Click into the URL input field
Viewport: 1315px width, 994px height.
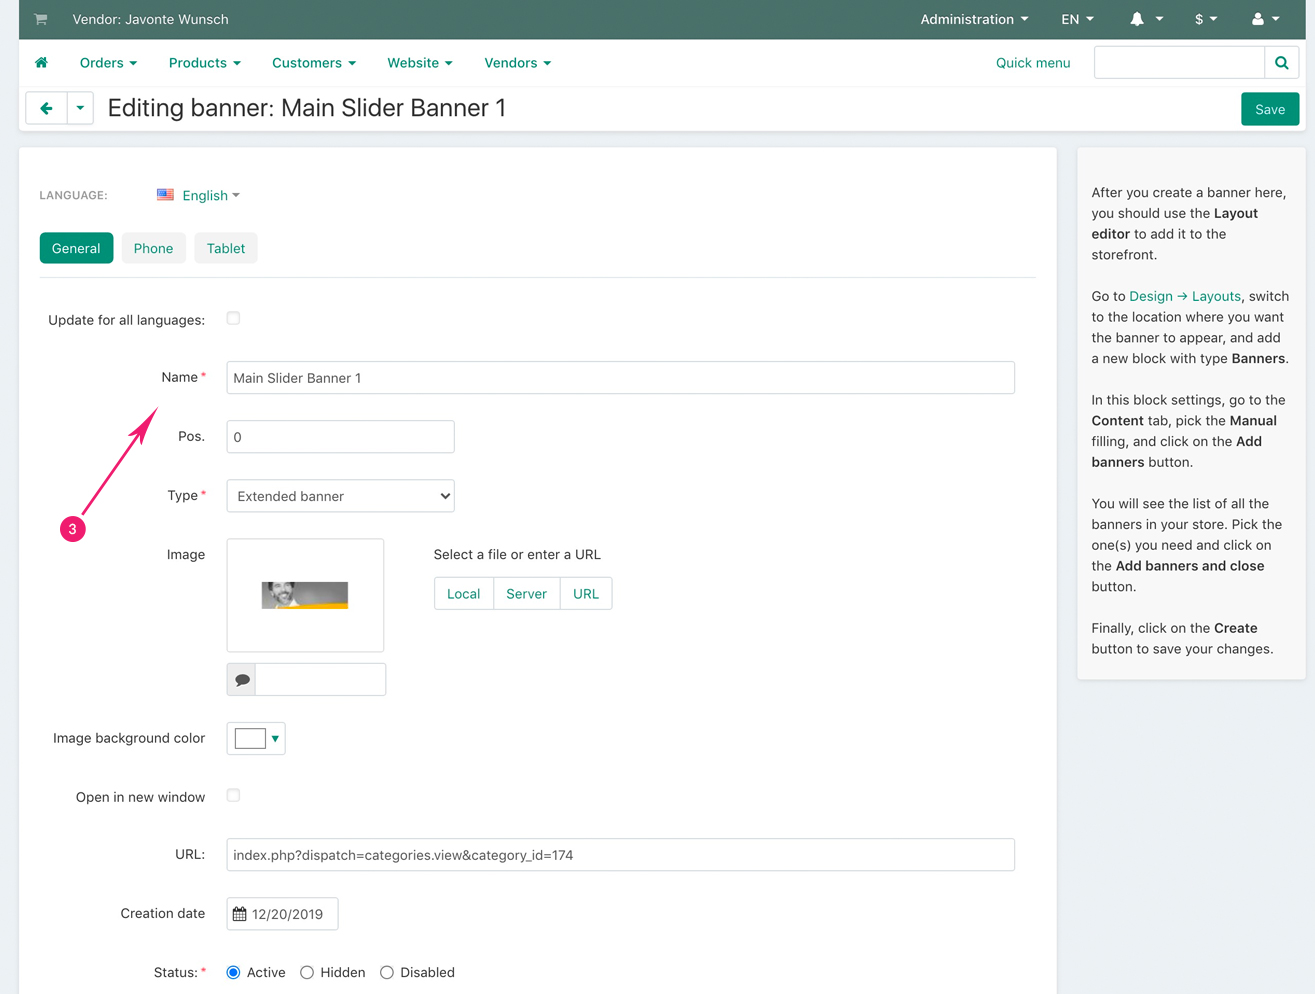tap(620, 855)
